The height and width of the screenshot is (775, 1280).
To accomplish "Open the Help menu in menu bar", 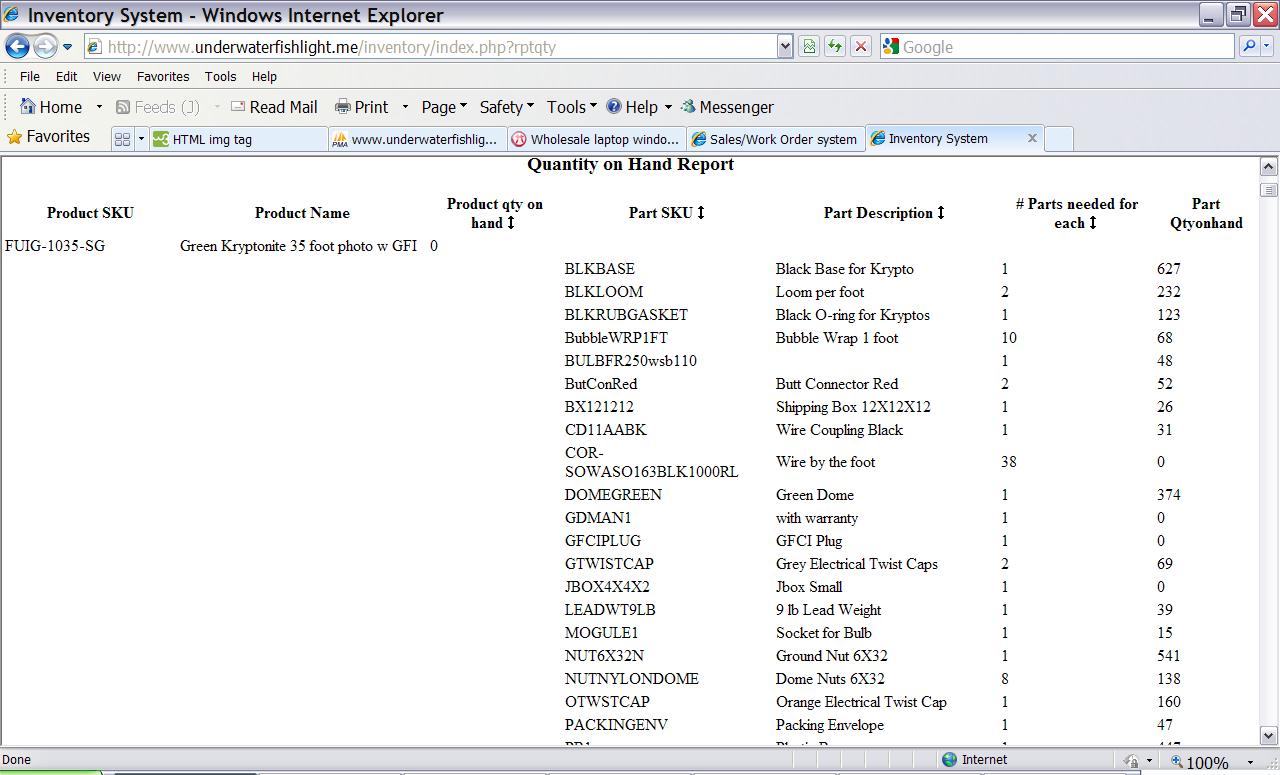I will pos(264,76).
